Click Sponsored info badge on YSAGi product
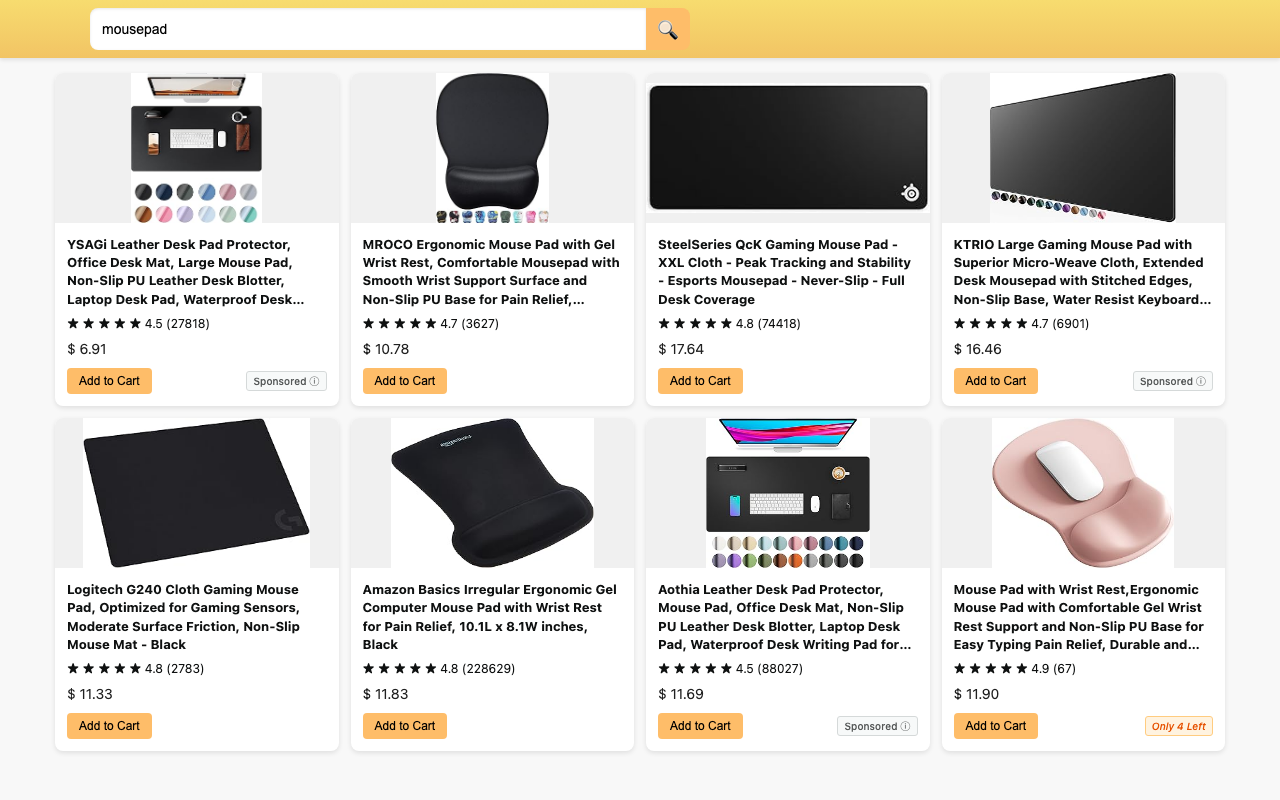1280x800 pixels. pos(286,381)
